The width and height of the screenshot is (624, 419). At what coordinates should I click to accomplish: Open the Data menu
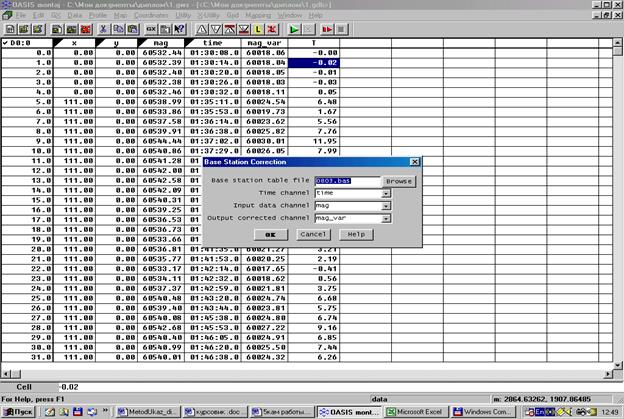pos(75,17)
